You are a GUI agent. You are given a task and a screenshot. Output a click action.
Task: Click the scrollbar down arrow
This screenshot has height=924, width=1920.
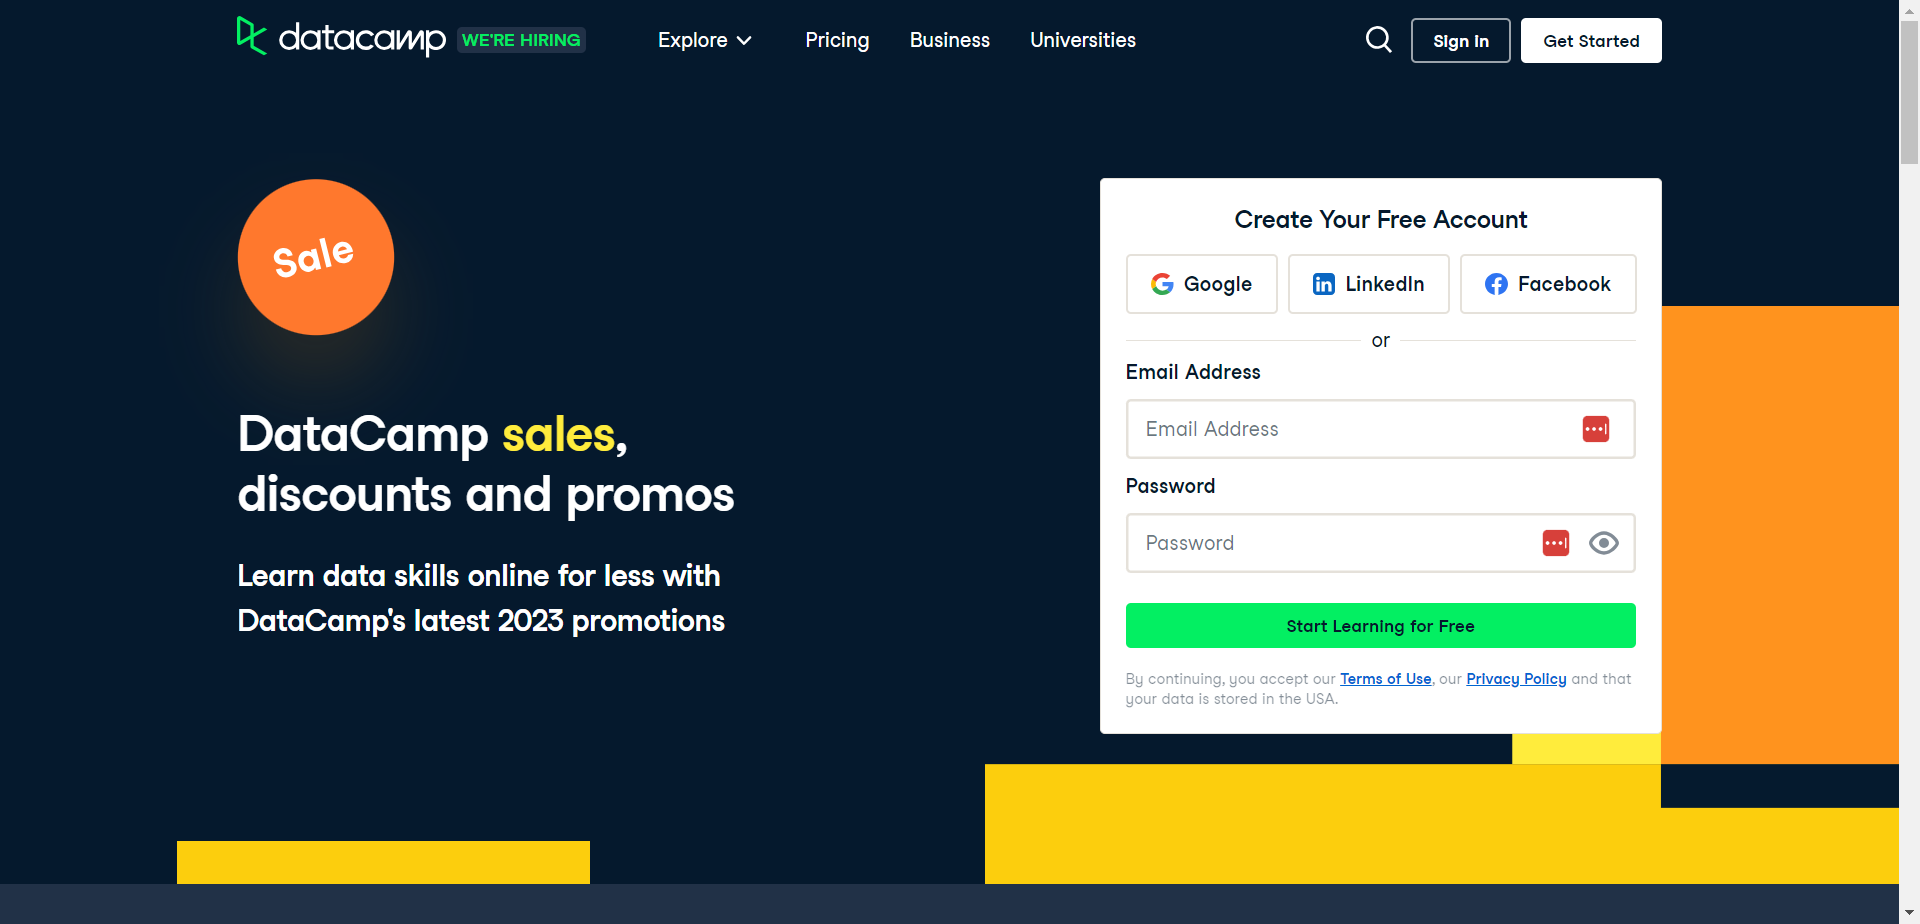(x=1909, y=914)
